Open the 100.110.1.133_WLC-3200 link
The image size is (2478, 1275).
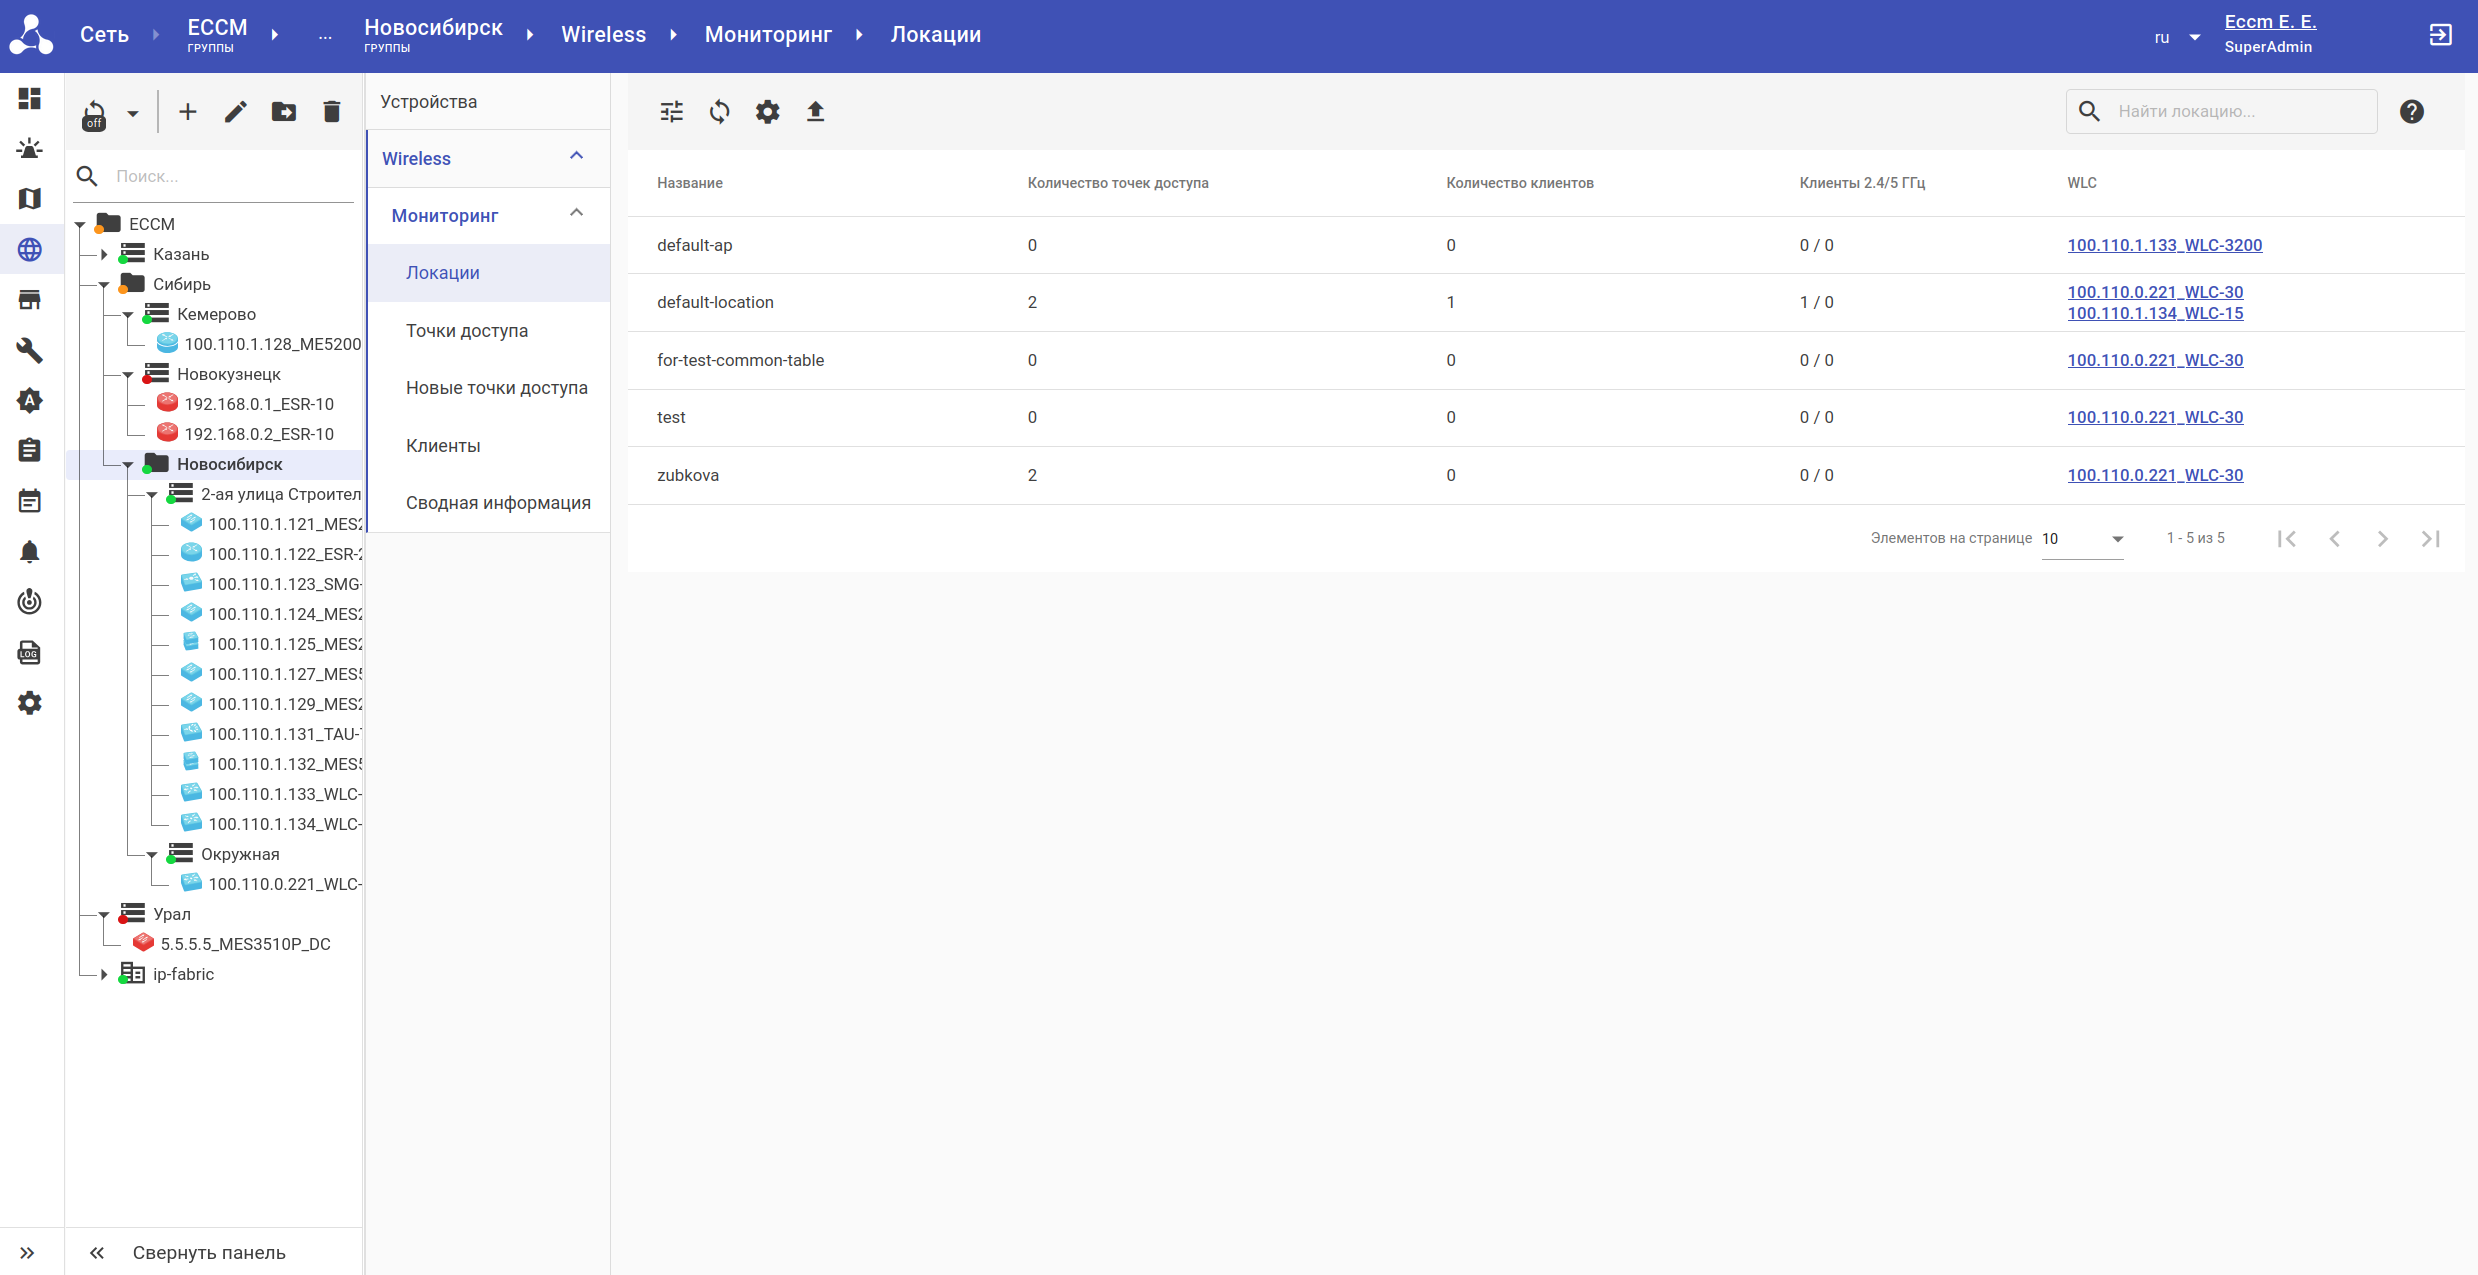pyautogui.click(x=2164, y=245)
